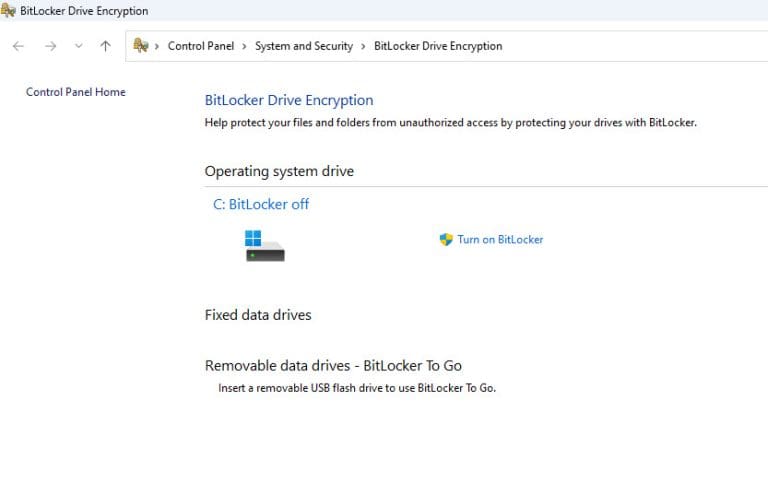The height and width of the screenshot is (495, 768).
Task: Open the recent locations dropdown chevron
Action: [x=78, y=46]
